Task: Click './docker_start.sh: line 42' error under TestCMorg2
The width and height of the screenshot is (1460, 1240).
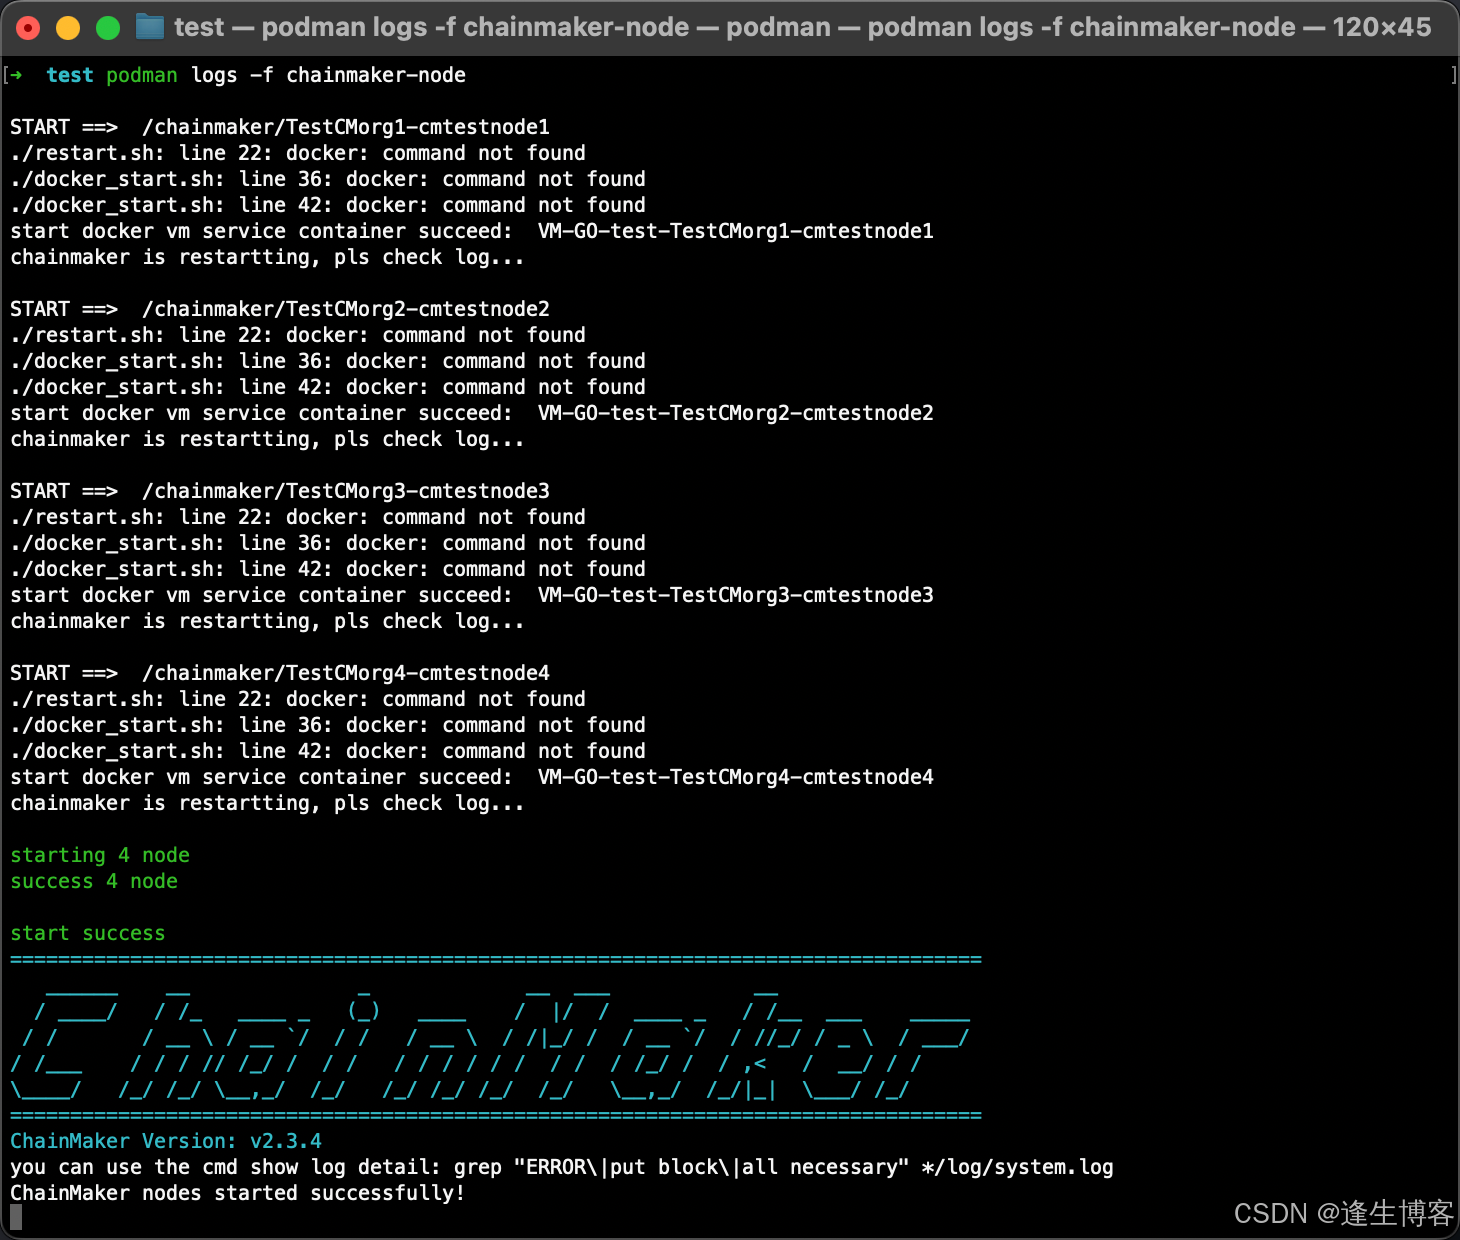Action: (x=328, y=387)
